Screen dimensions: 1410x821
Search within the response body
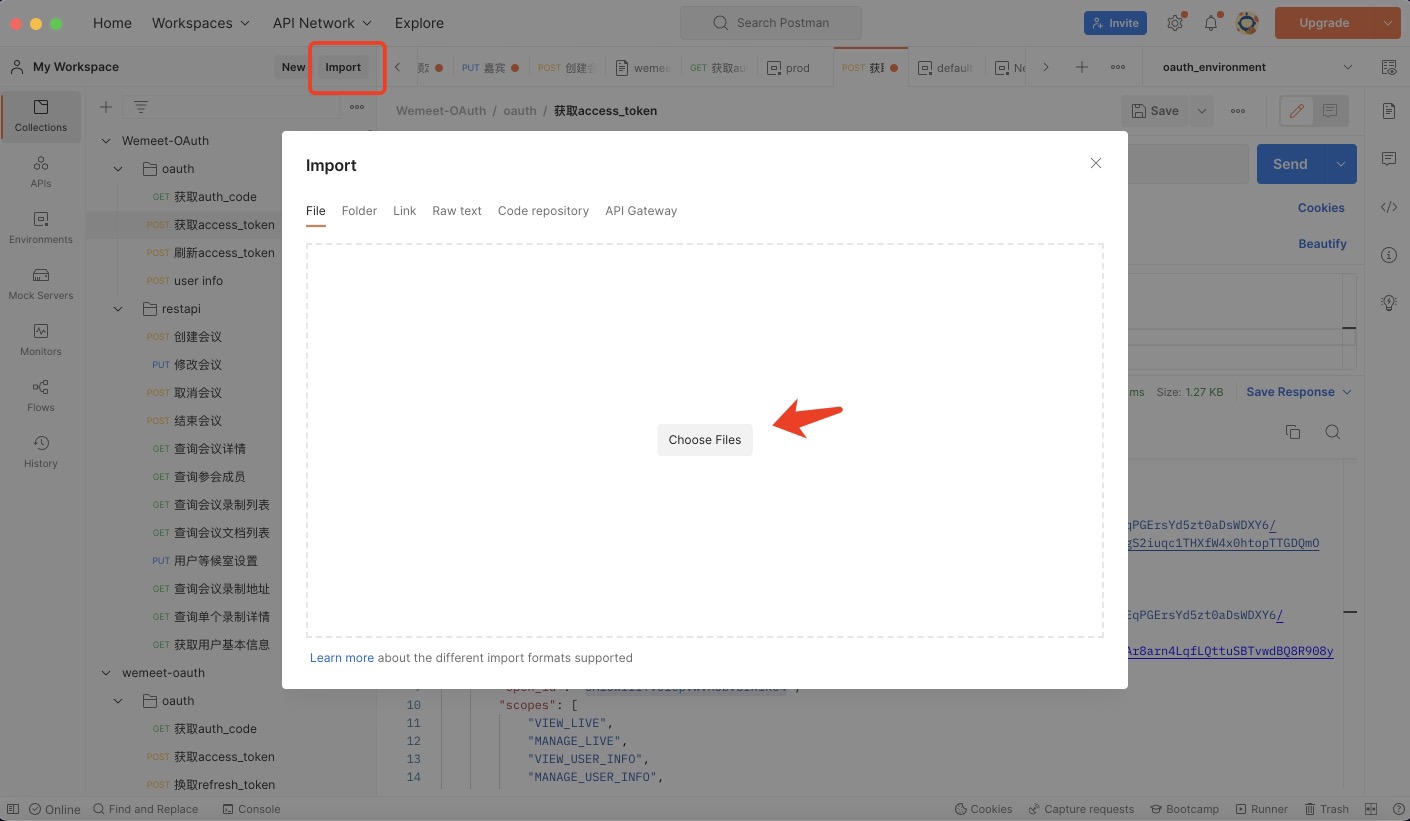(x=1332, y=432)
